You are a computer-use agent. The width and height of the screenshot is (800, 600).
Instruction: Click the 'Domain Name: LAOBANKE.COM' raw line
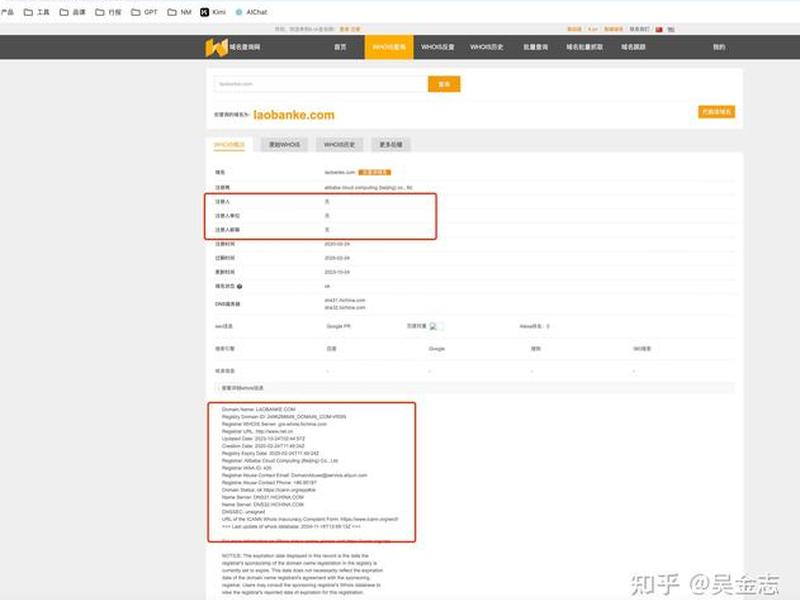(x=259, y=410)
